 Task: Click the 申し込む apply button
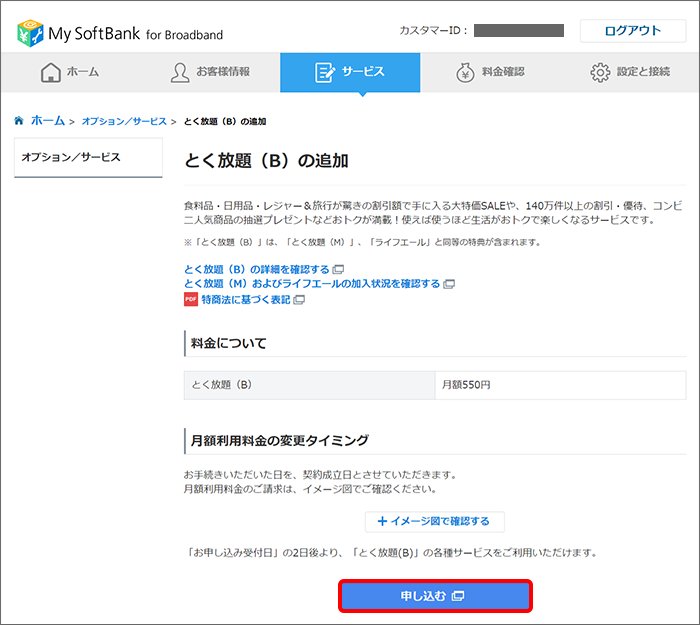(435, 596)
